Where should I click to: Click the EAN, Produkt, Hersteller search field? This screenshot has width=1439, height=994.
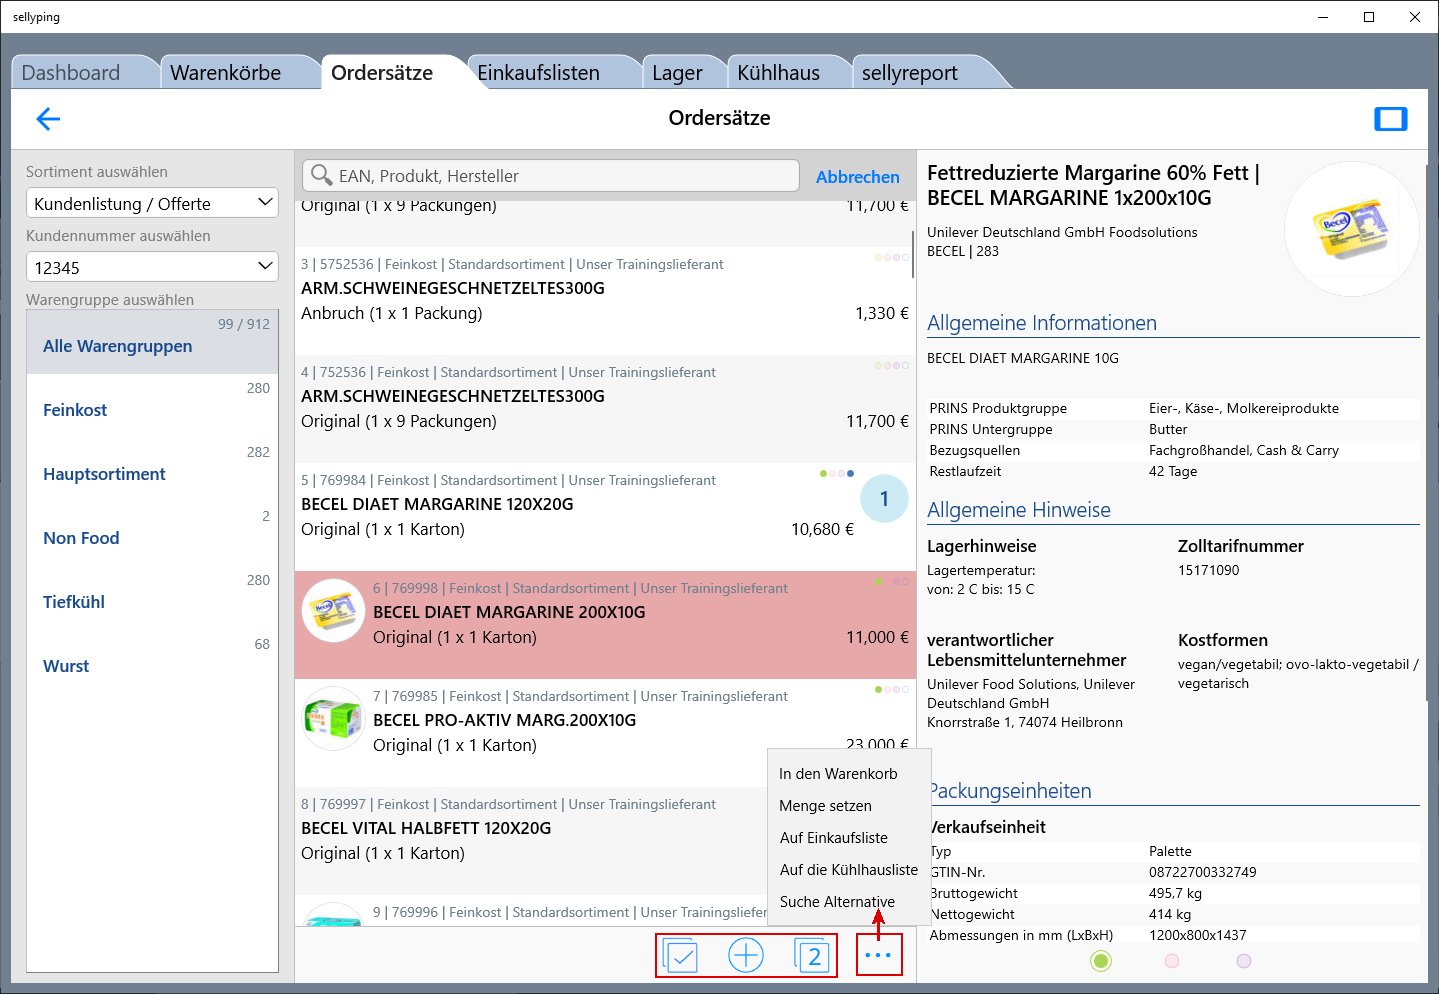pyautogui.click(x=560, y=176)
